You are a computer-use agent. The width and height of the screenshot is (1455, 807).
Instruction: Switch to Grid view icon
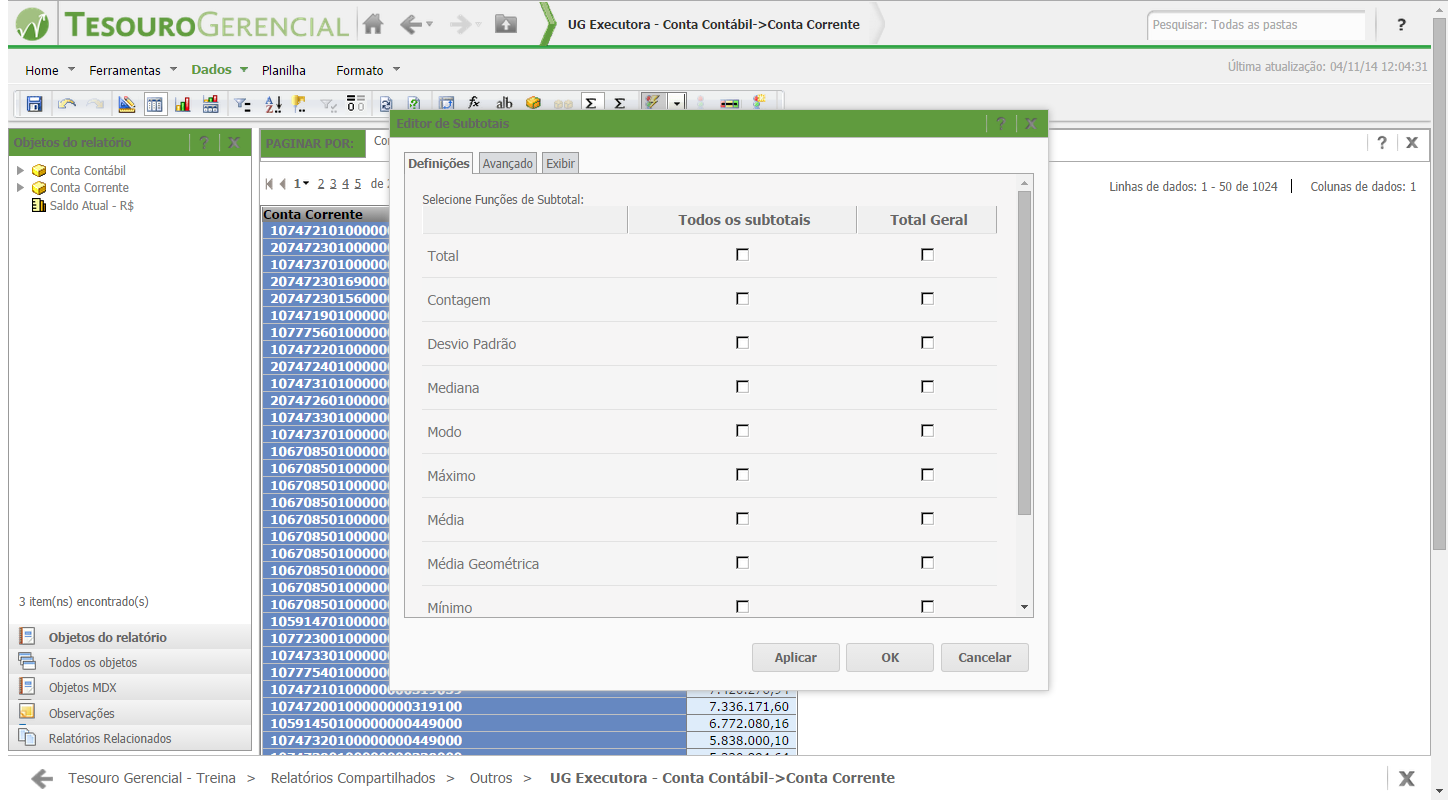tap(155, 103)
